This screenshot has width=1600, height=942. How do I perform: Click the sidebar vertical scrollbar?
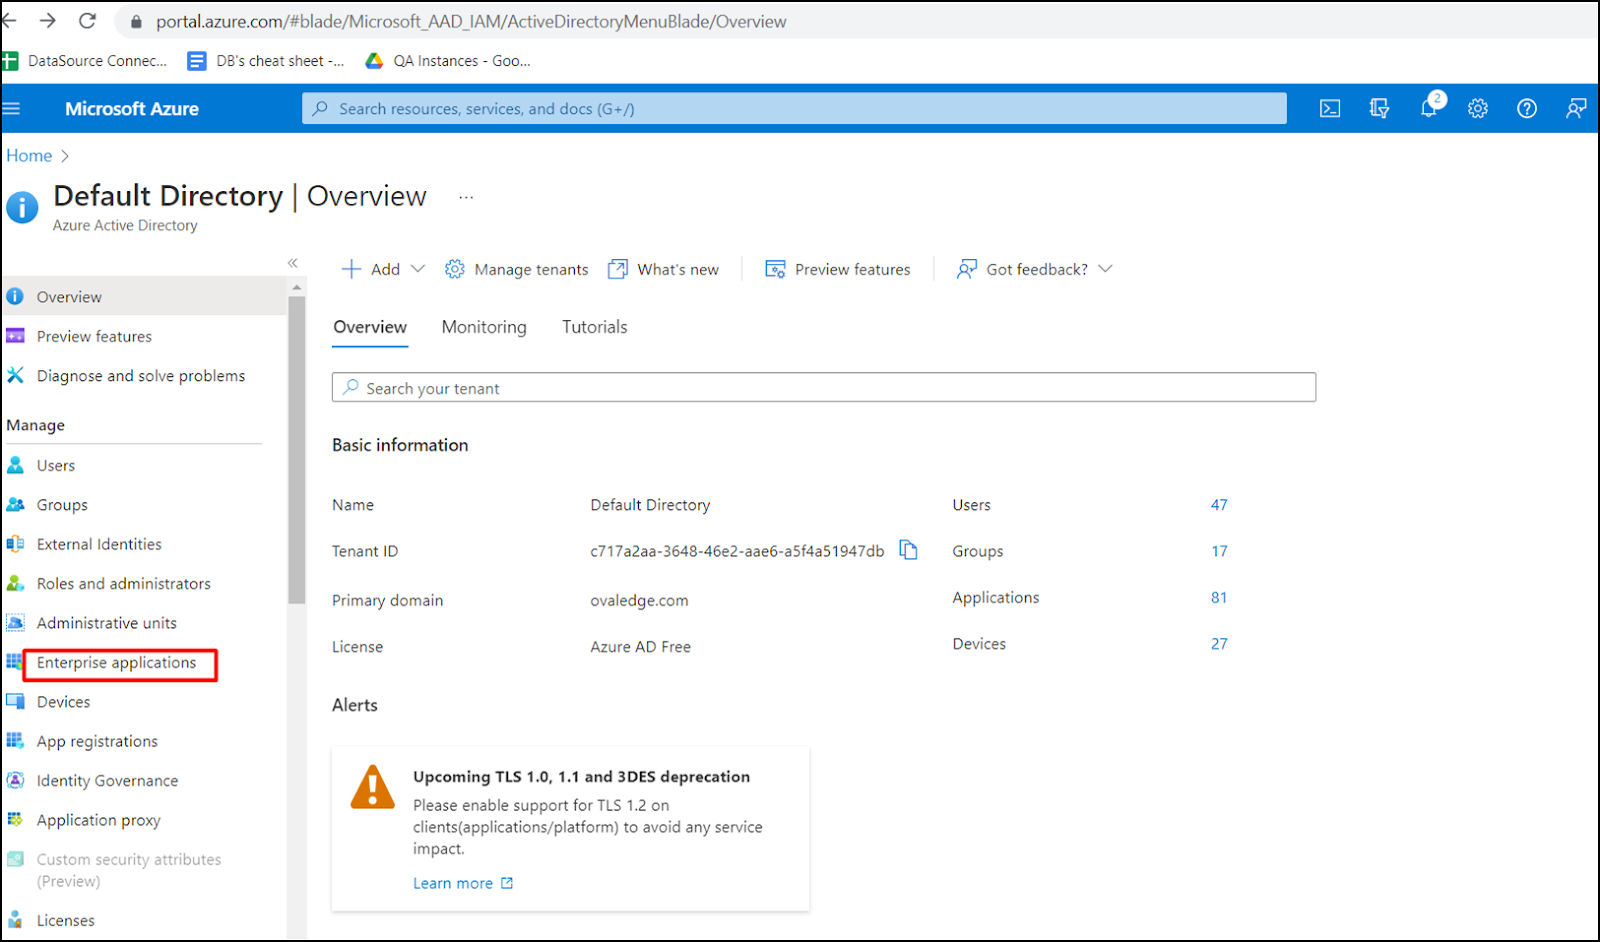tap(297, 450)
